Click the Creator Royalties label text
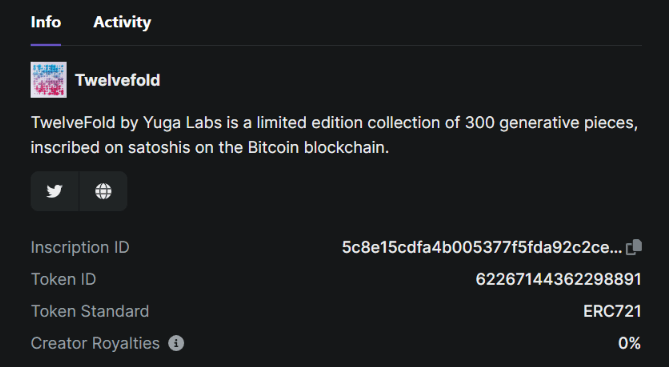 pos(95,343)
